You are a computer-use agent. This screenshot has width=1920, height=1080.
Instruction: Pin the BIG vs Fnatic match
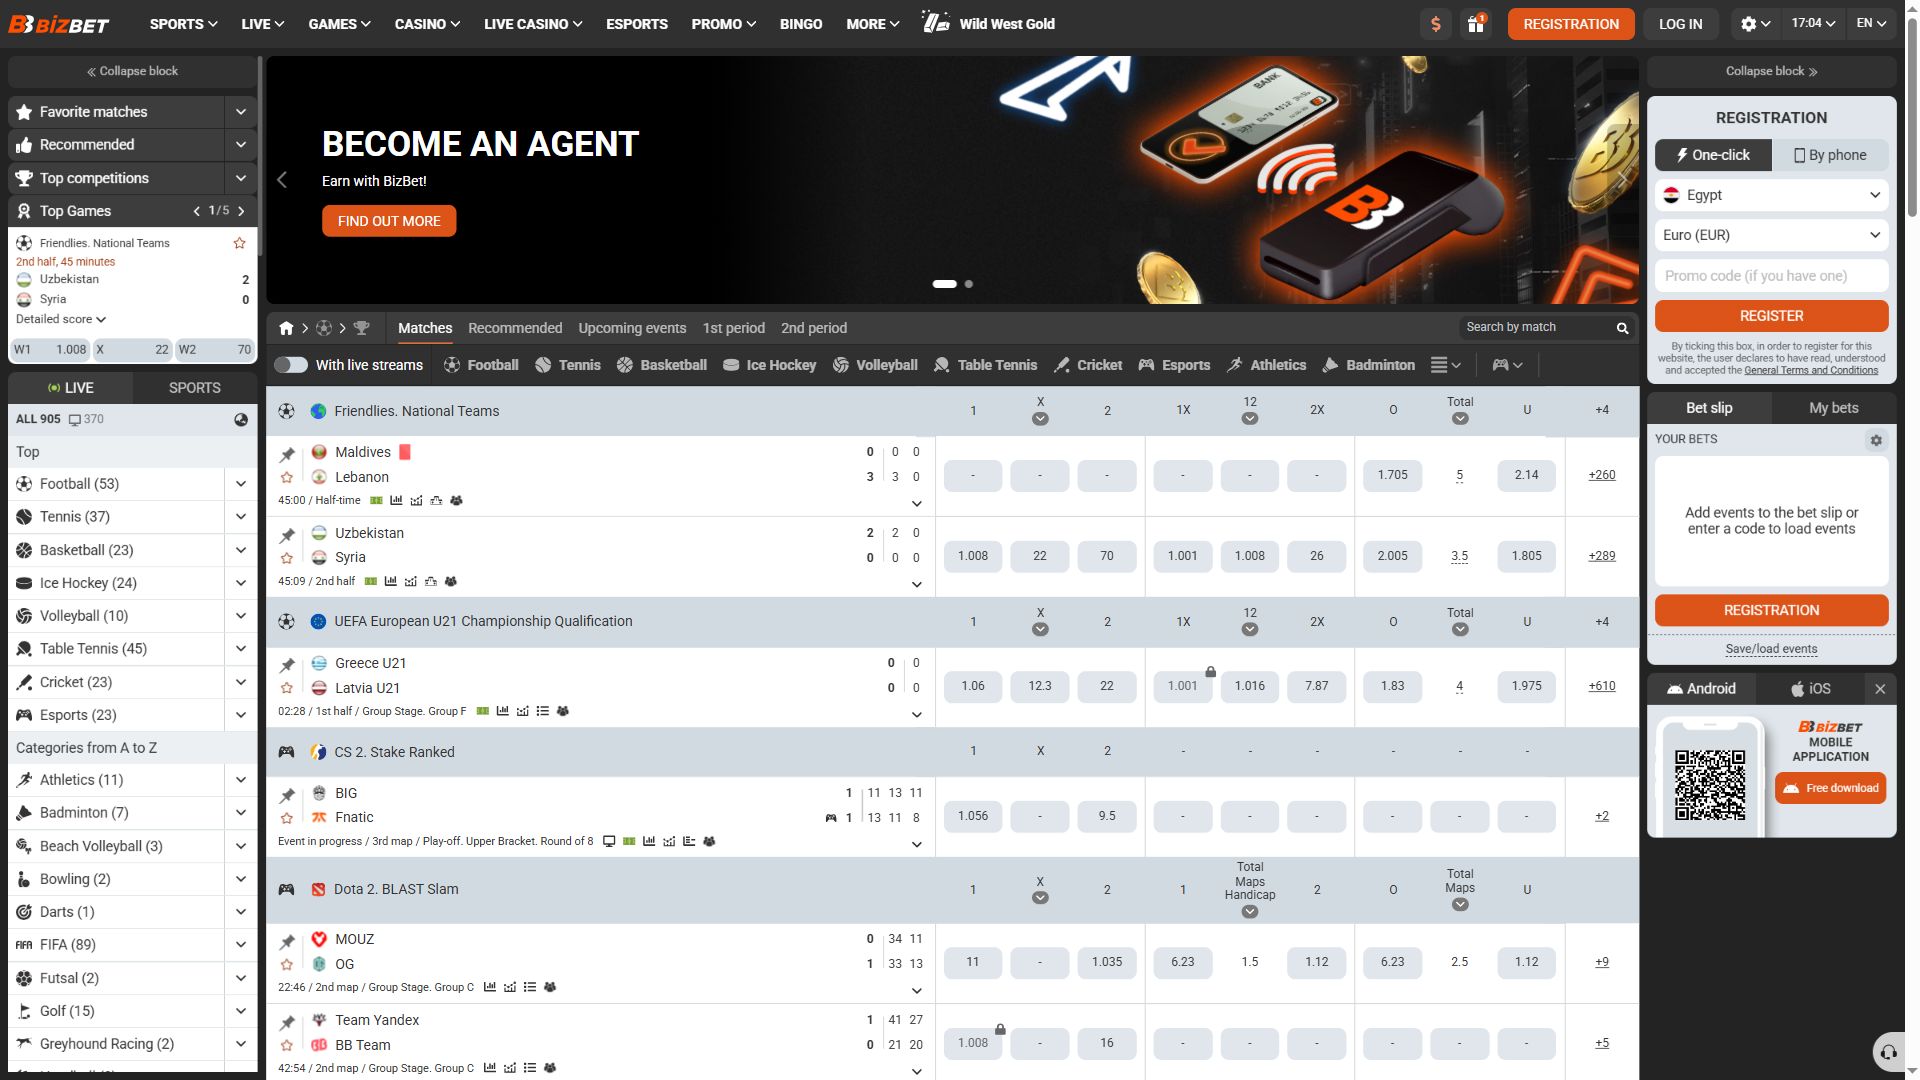coord(287,795)
